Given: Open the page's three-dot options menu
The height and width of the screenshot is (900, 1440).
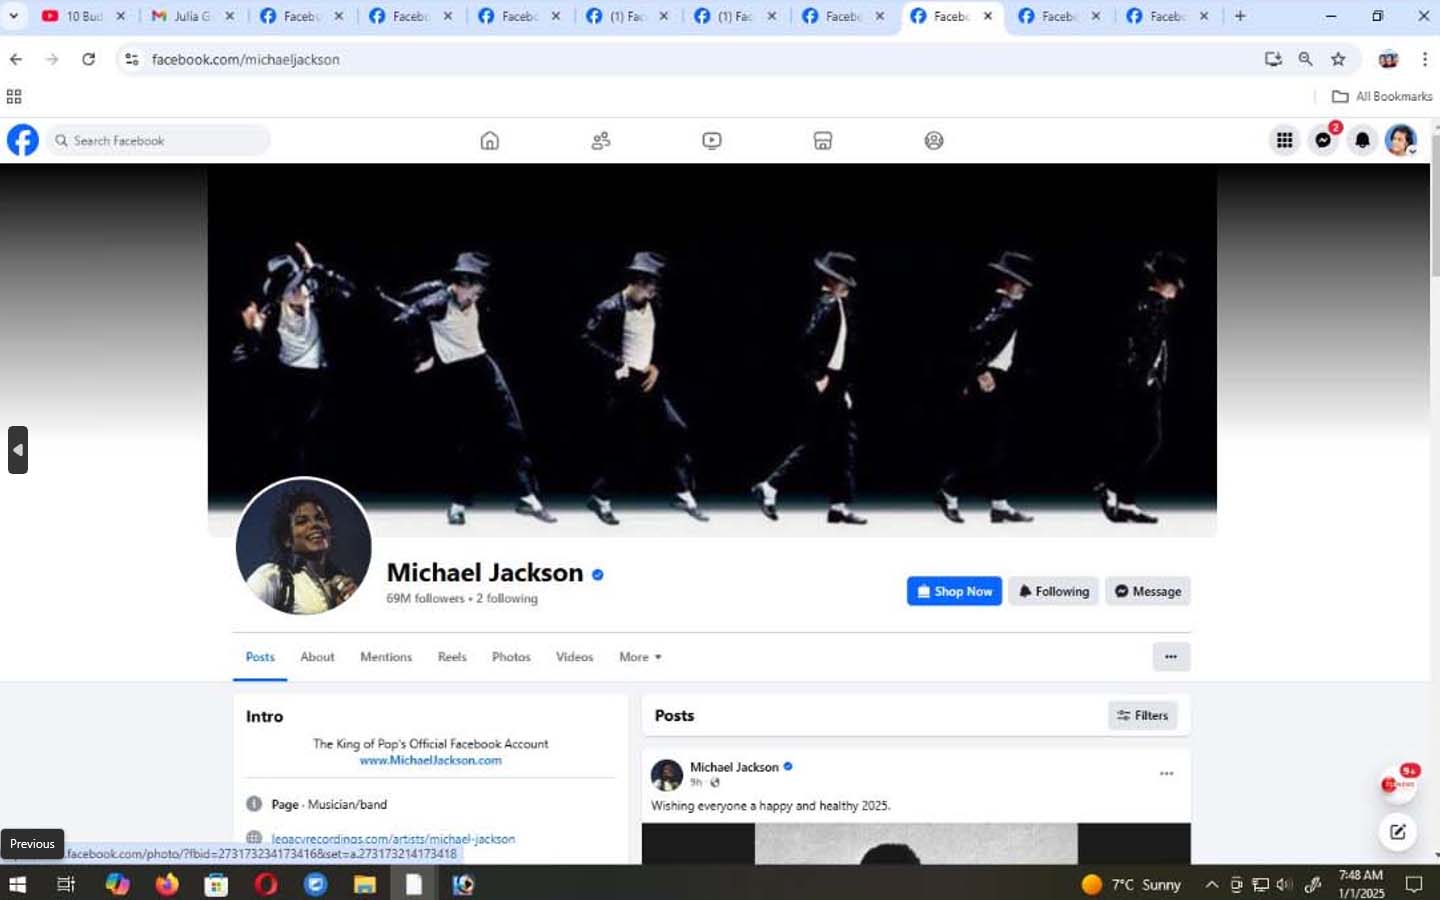Looking at the screenshot, I should pos(1171,657).
